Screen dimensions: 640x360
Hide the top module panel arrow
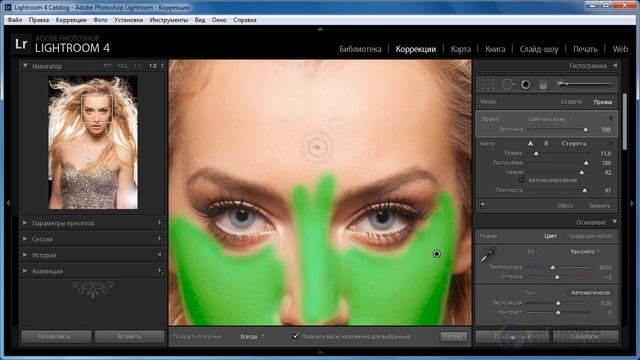click(320, 29)
